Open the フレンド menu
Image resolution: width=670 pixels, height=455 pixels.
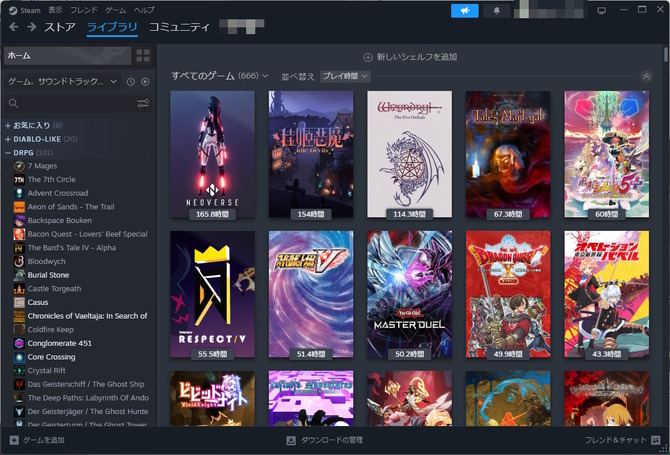84,10
